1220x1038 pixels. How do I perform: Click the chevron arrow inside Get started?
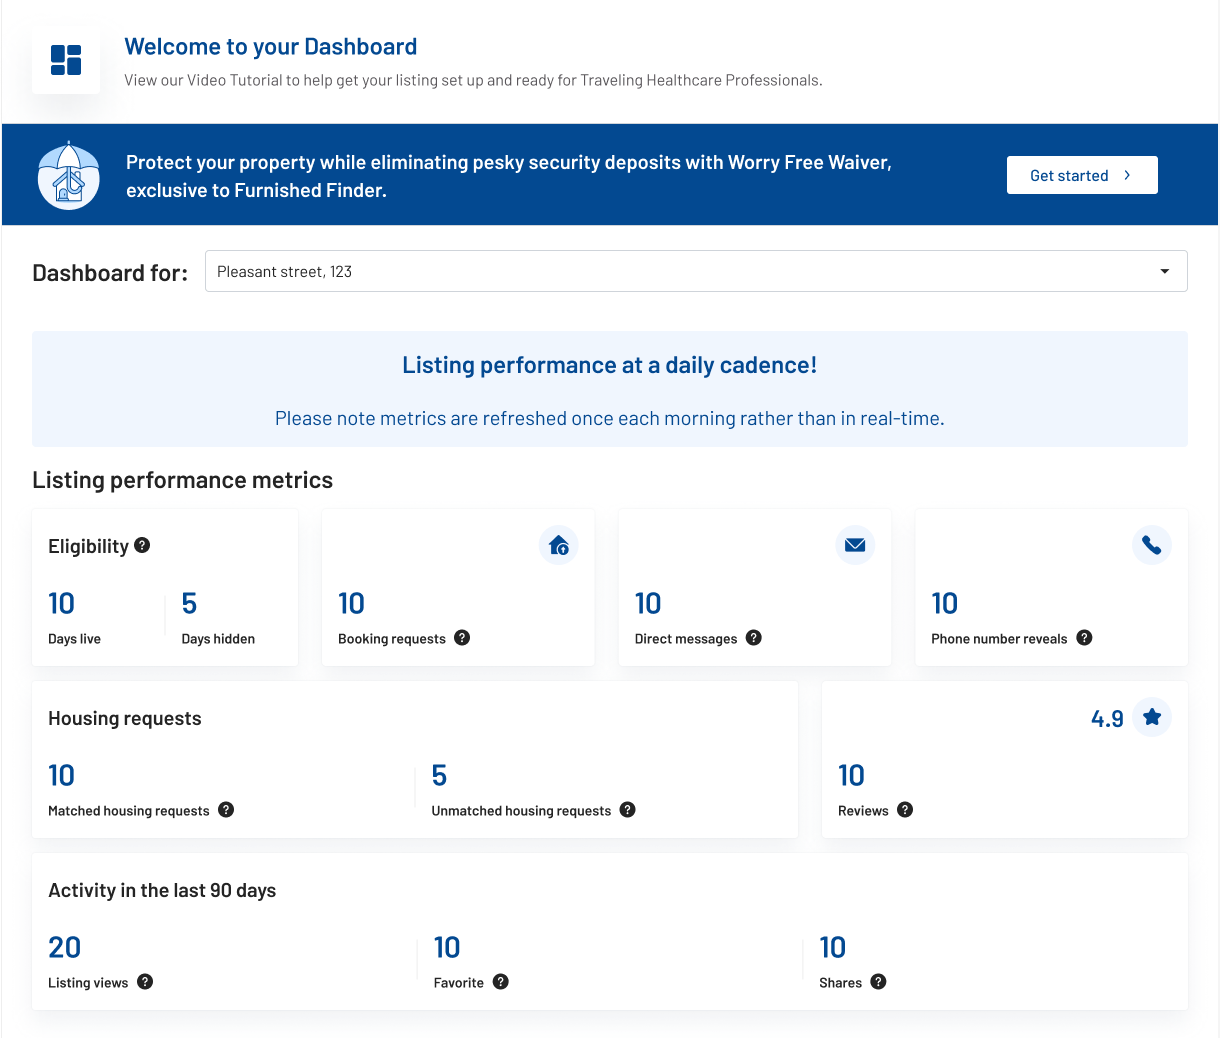(1127, 175)
